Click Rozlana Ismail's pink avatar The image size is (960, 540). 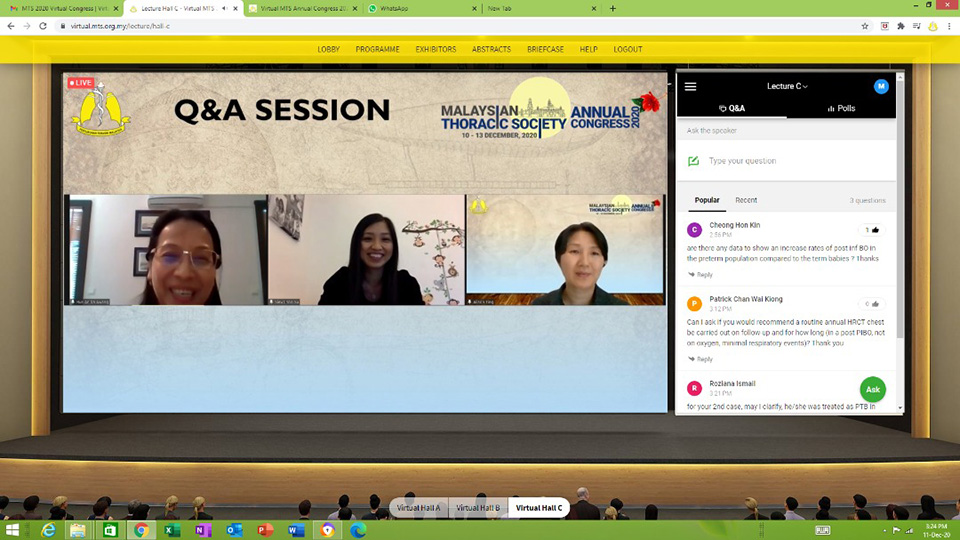(x=694, y=388)
